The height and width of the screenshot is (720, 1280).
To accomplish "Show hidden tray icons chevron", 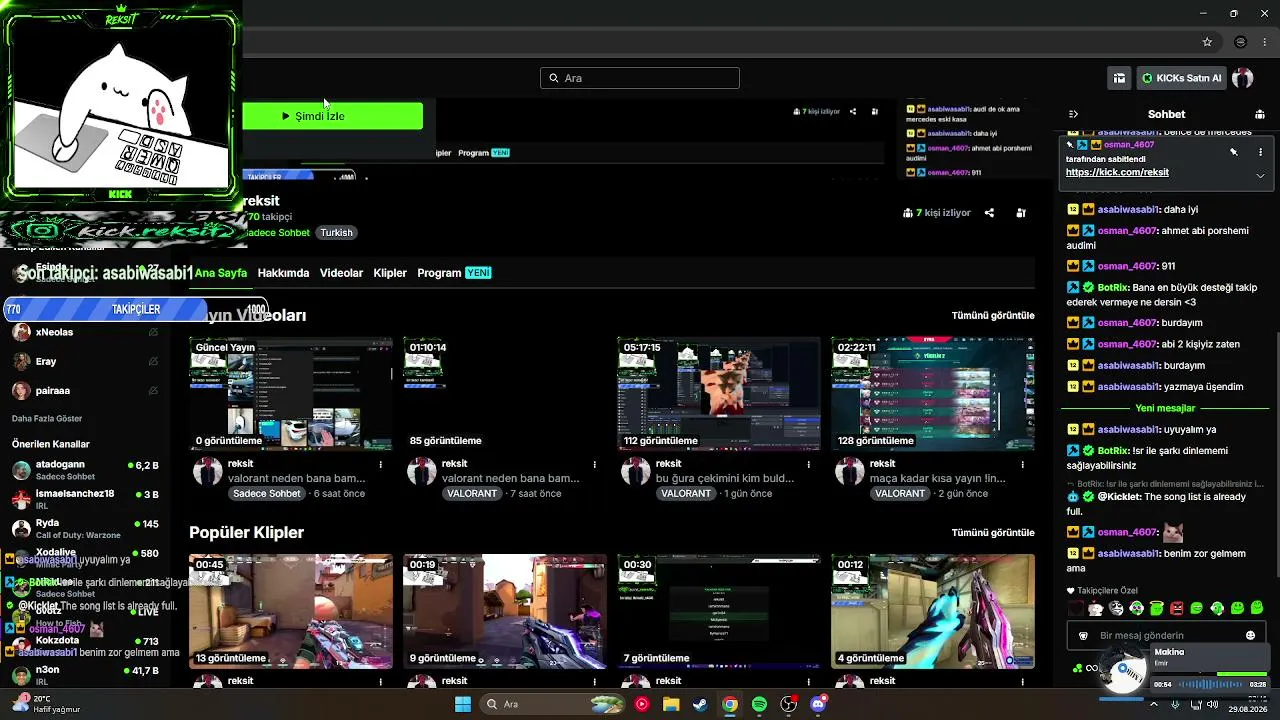I will (1154, 704).
